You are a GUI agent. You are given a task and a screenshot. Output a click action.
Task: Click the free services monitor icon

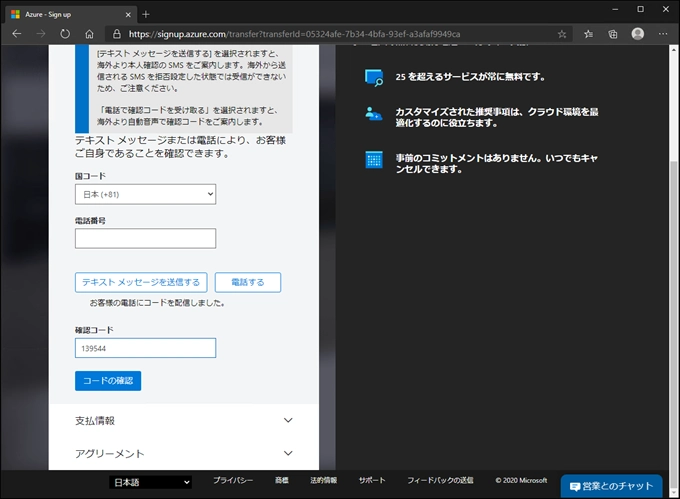coord(374,78)
